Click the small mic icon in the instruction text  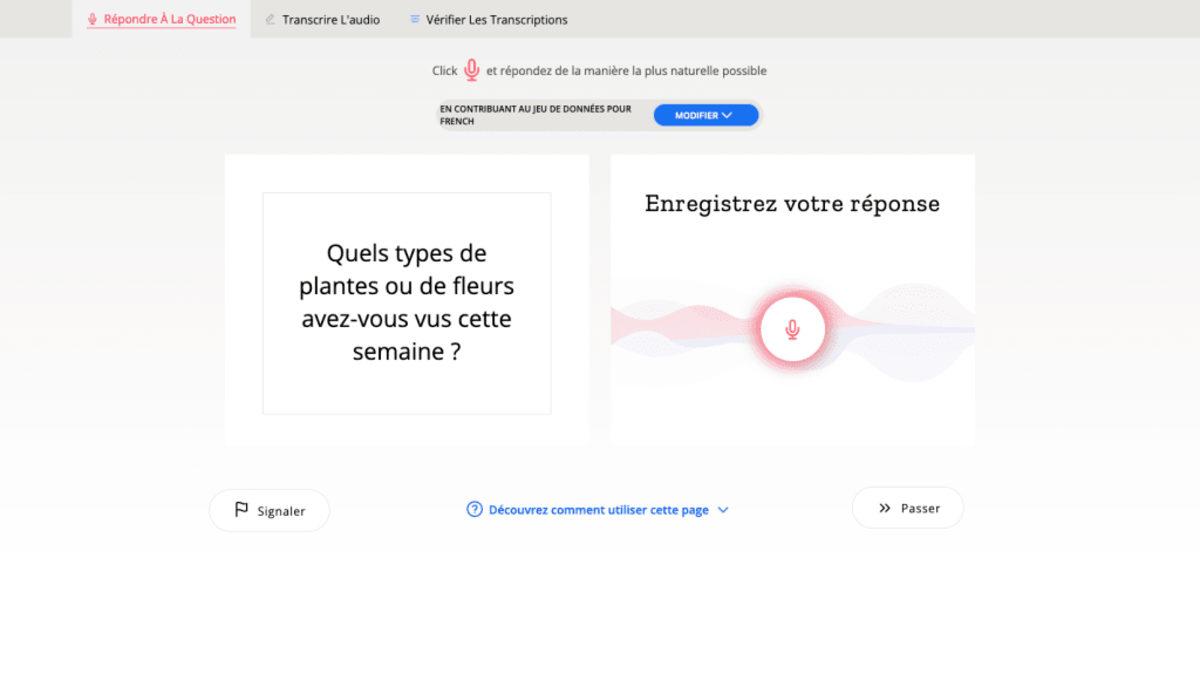[471, 70]
